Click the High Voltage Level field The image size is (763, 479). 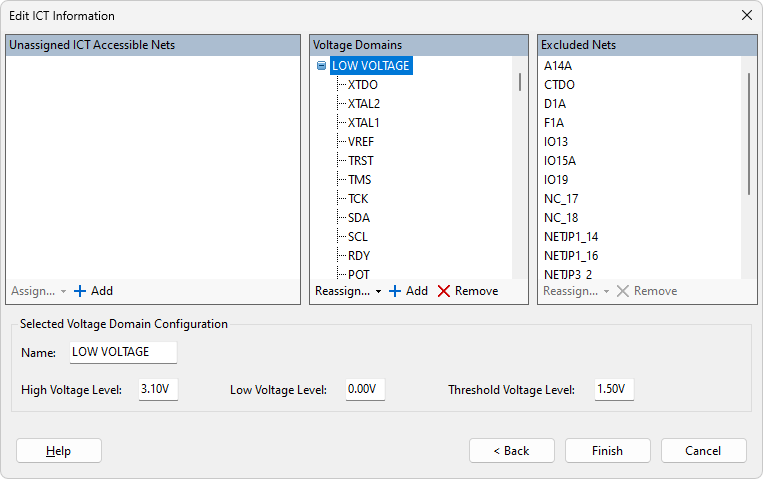[157, 389]
